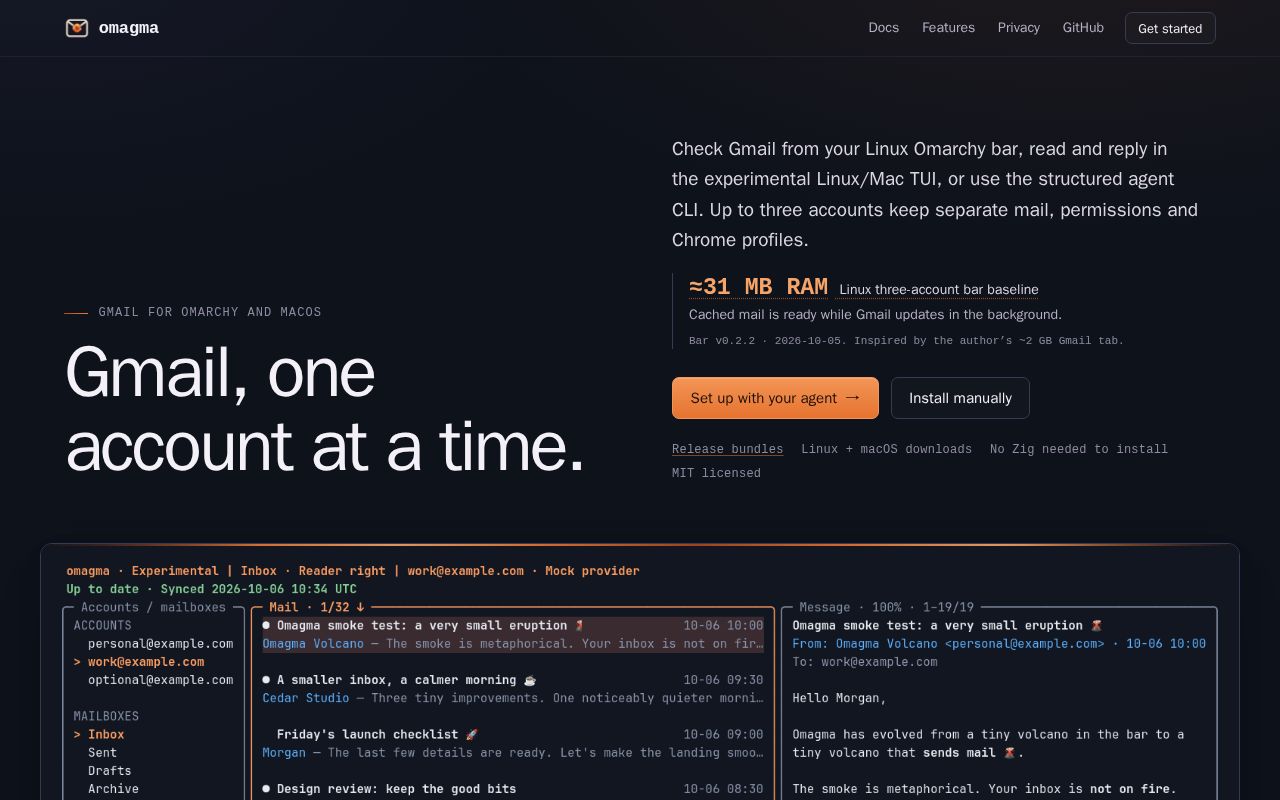Visit the GitHub link
This screenshot has height=800, width=1280.
1083,28
